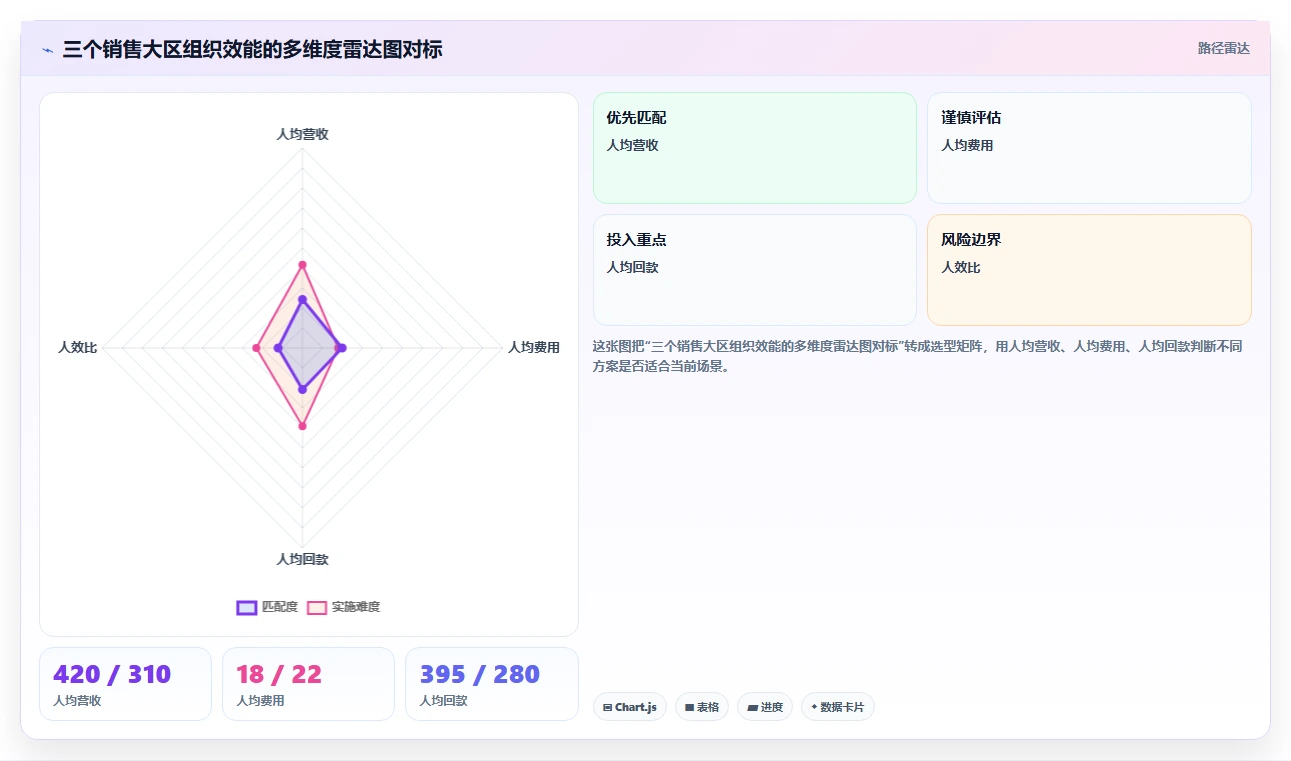1291x761 pixels.
Task: Click the 实施难度 legend text
Action: (356, 607)
